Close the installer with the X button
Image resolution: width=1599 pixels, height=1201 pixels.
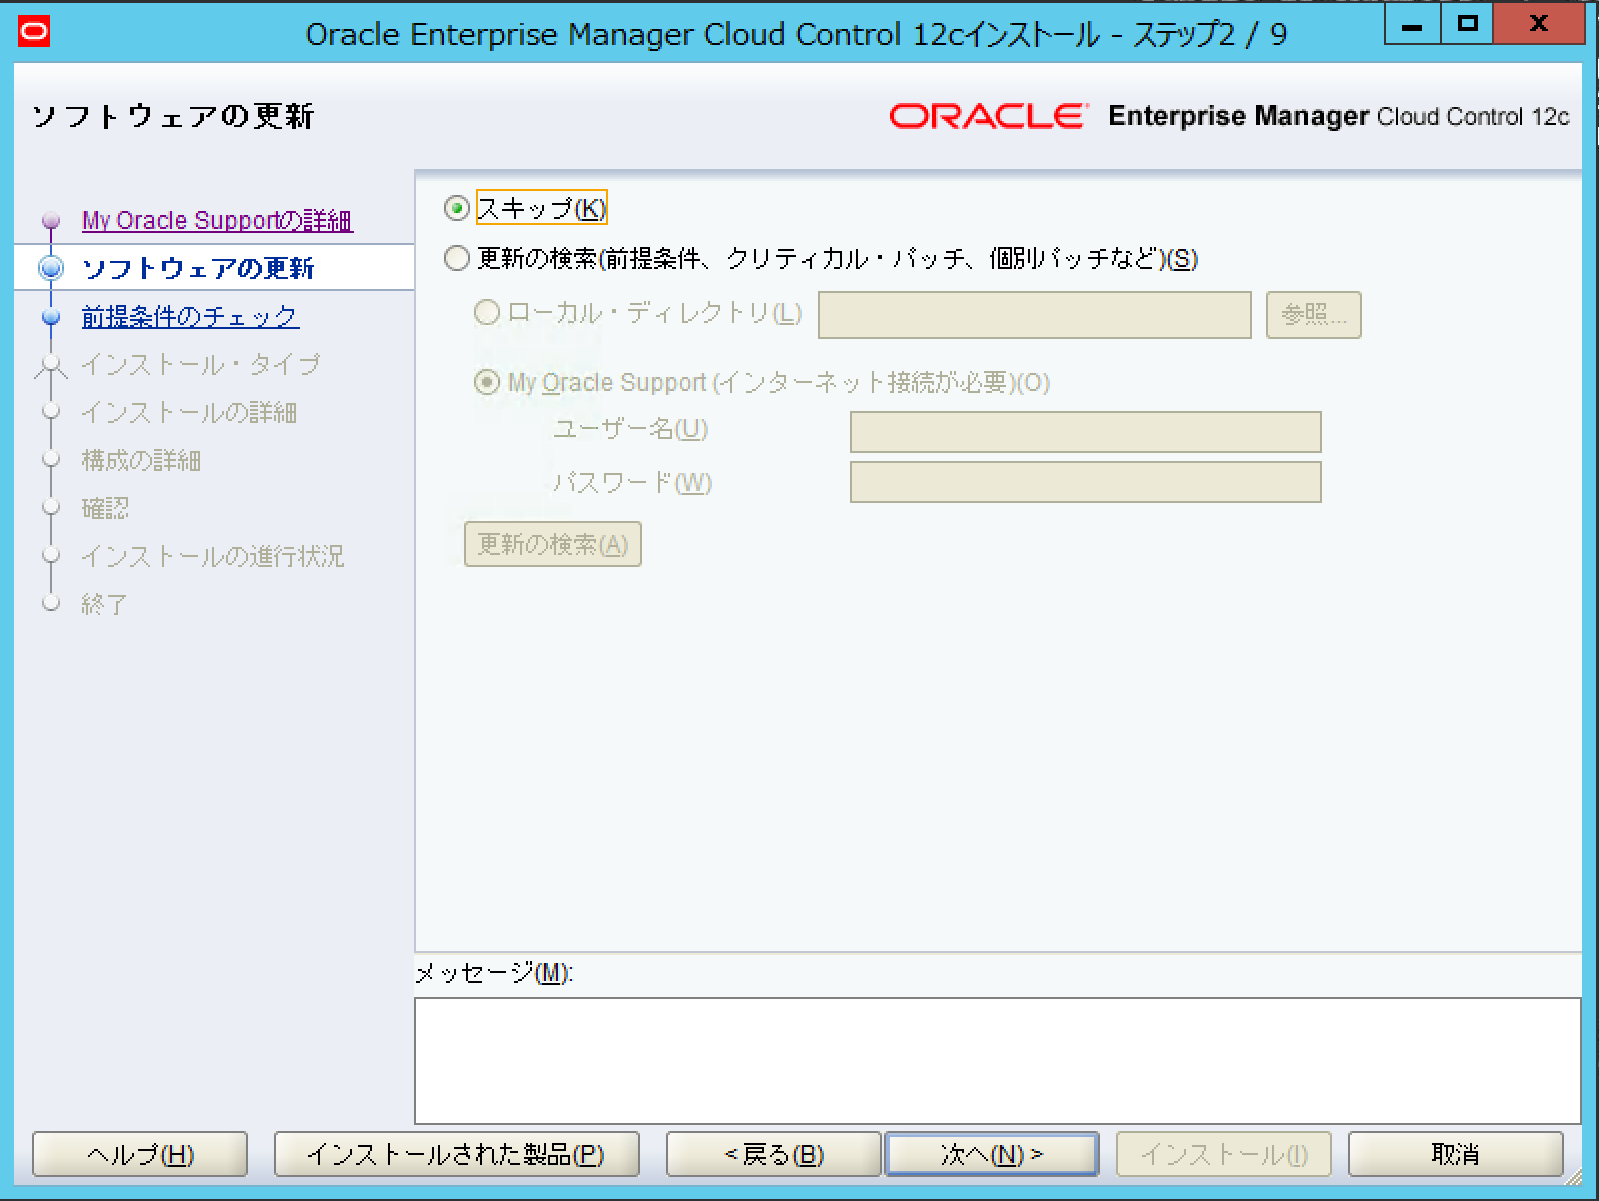[1538, 24]
